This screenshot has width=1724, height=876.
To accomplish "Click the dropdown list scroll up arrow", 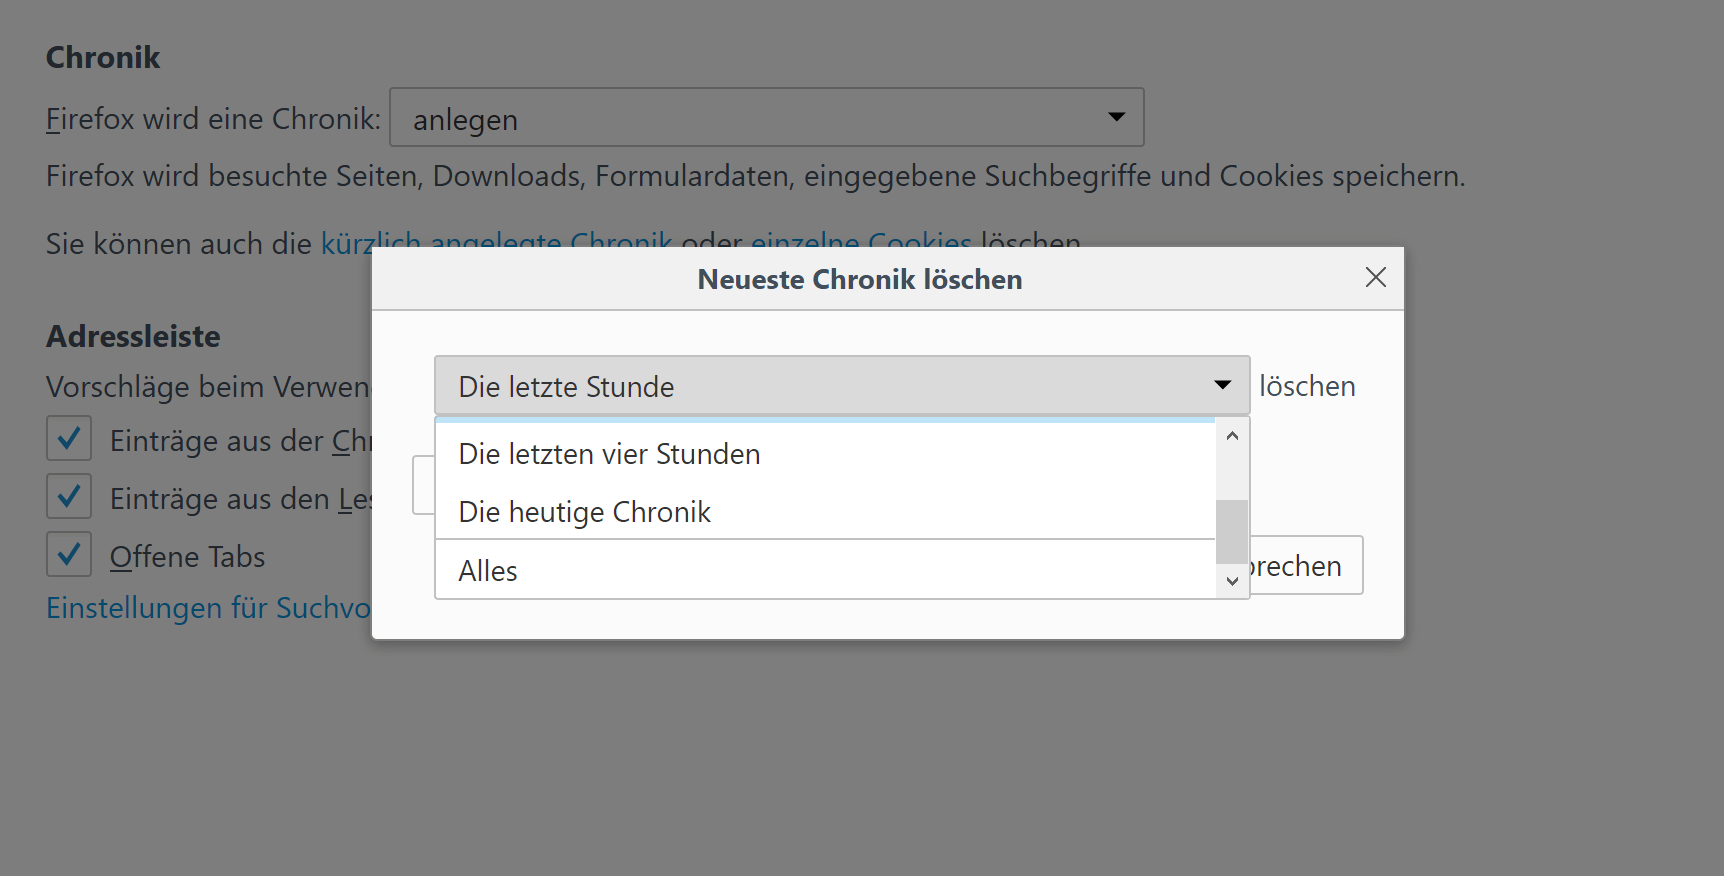I will point(1232,436).
